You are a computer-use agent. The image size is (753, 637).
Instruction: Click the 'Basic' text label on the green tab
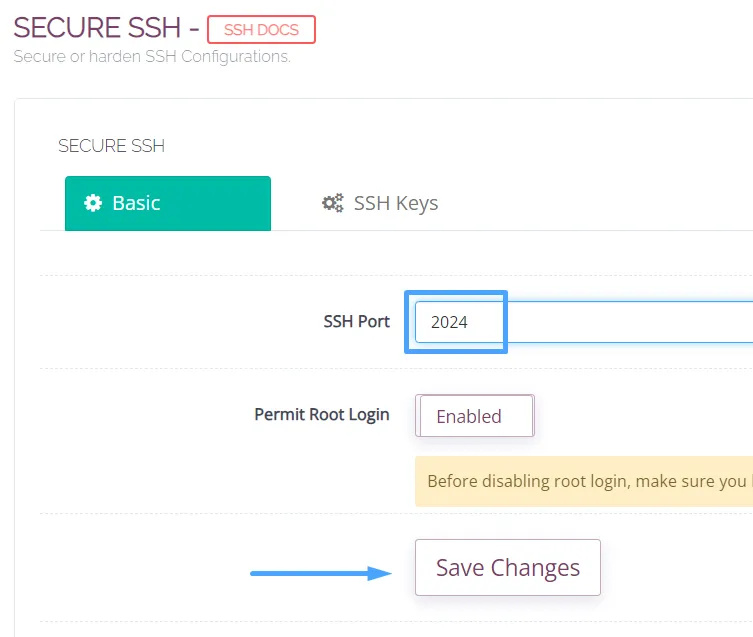coord(136,203)
